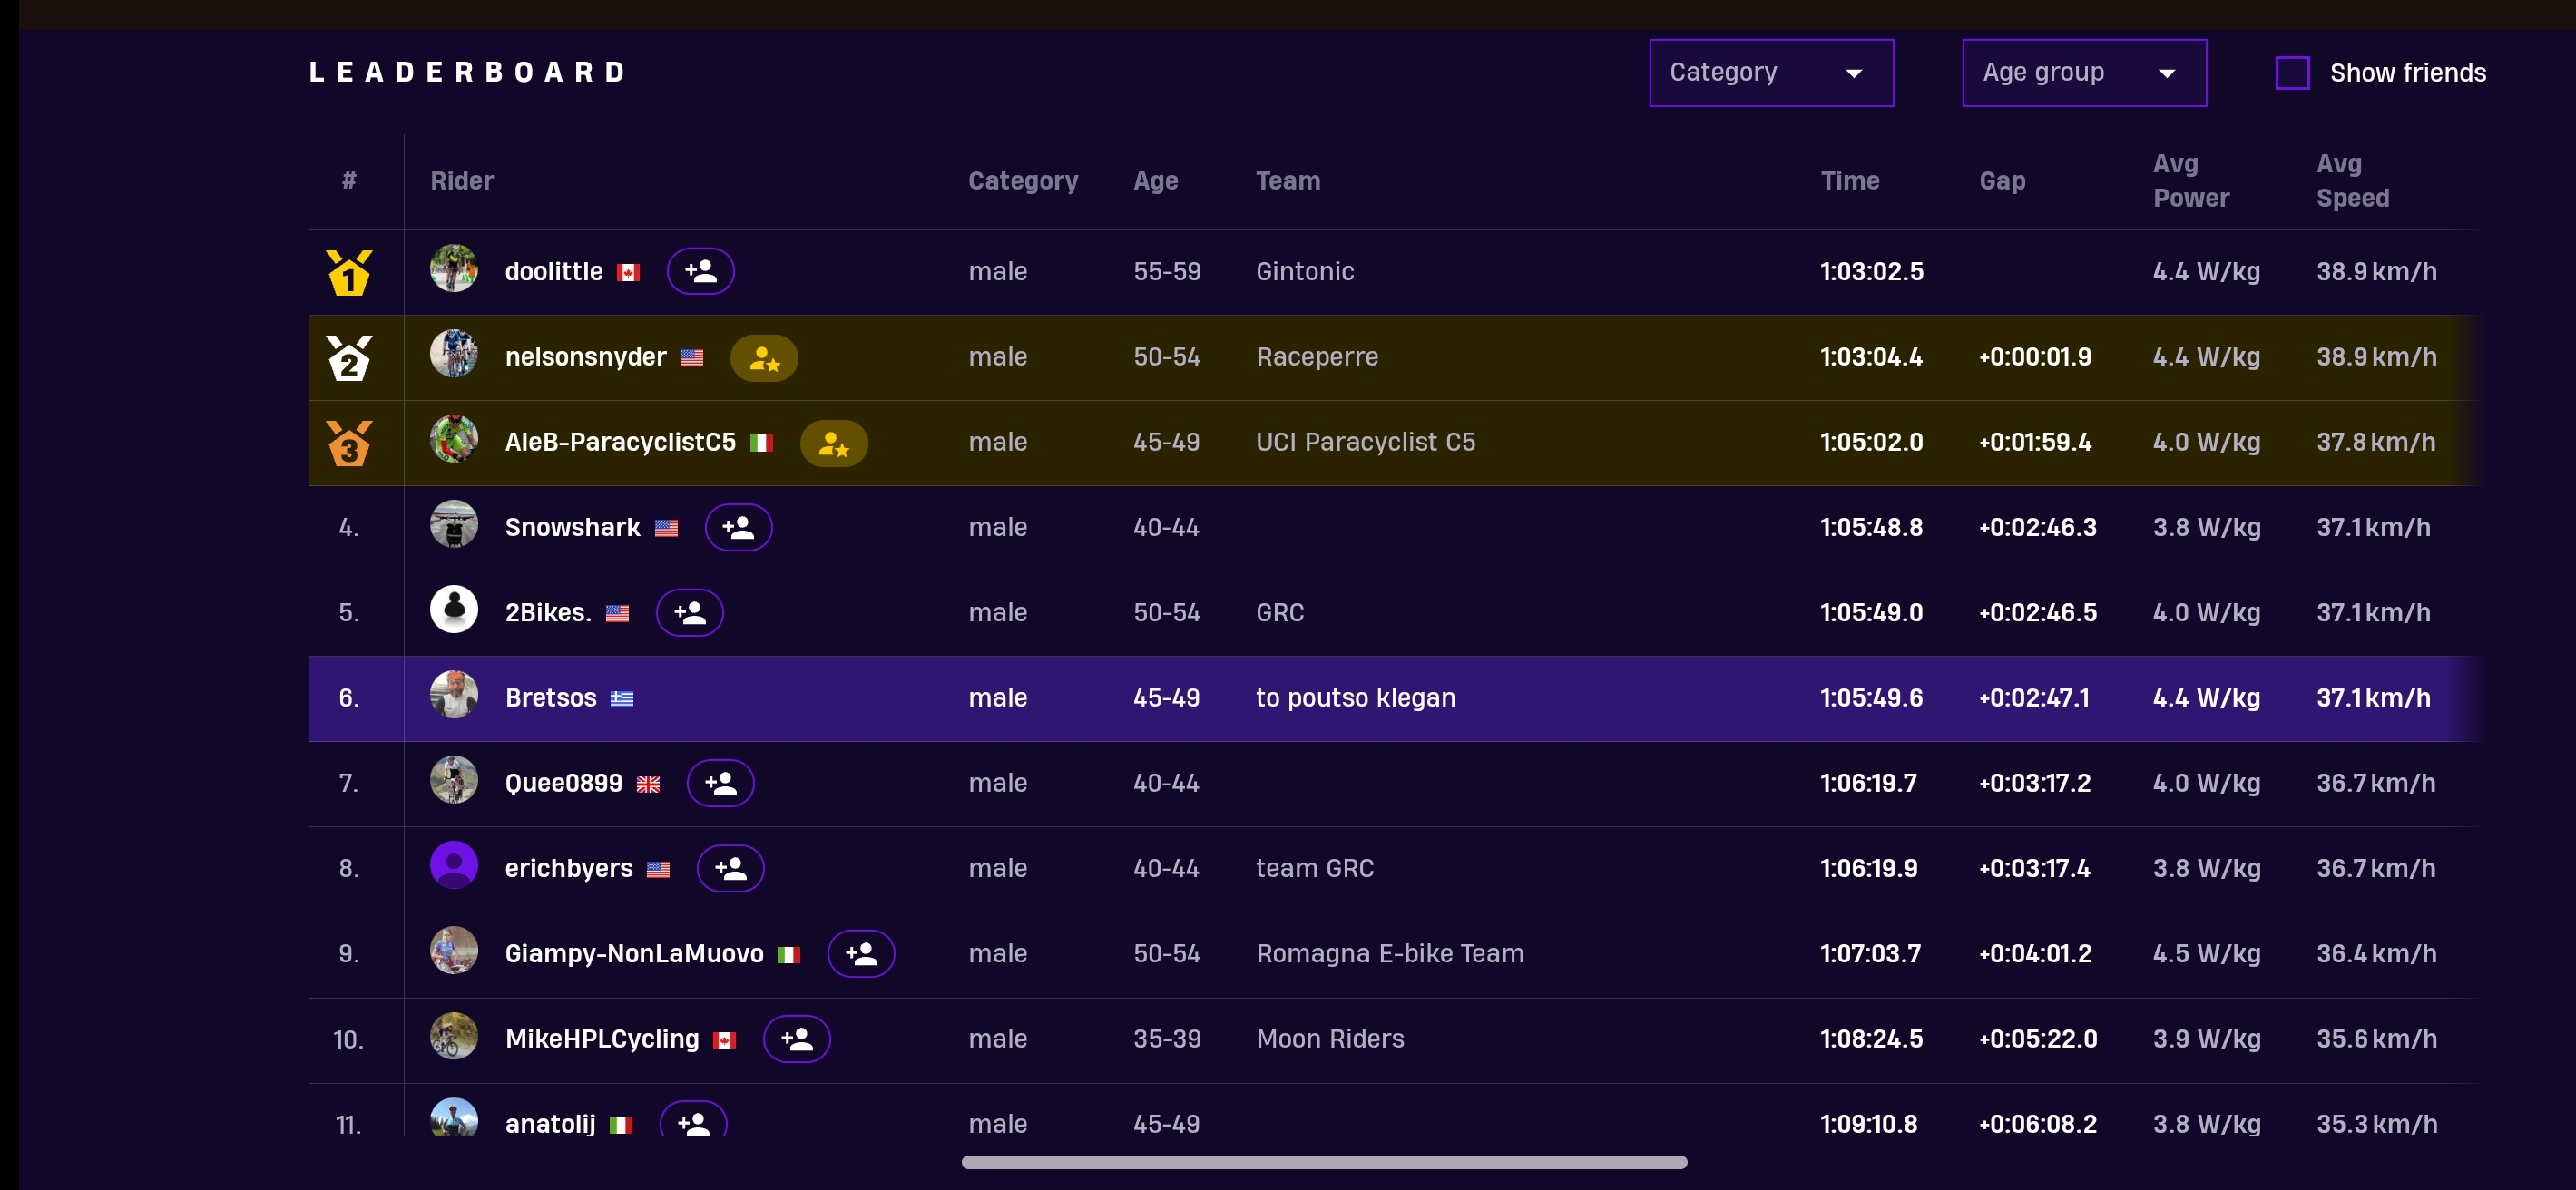Open doolittle's rider profile name
Image resolution: width=2576 pixels, height=1190 pixels.
tap(553, 272)
